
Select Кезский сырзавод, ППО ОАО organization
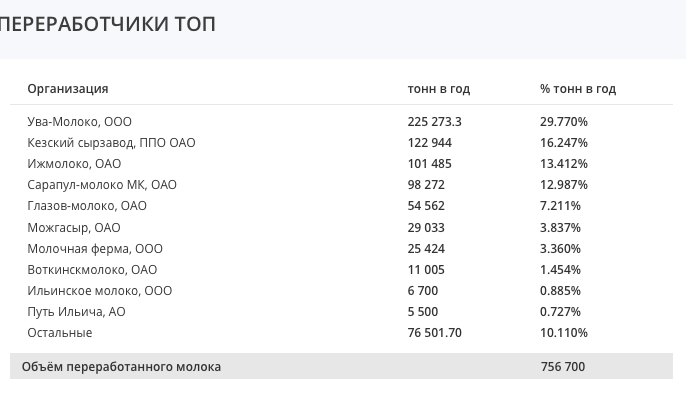[x=111, y=143]
